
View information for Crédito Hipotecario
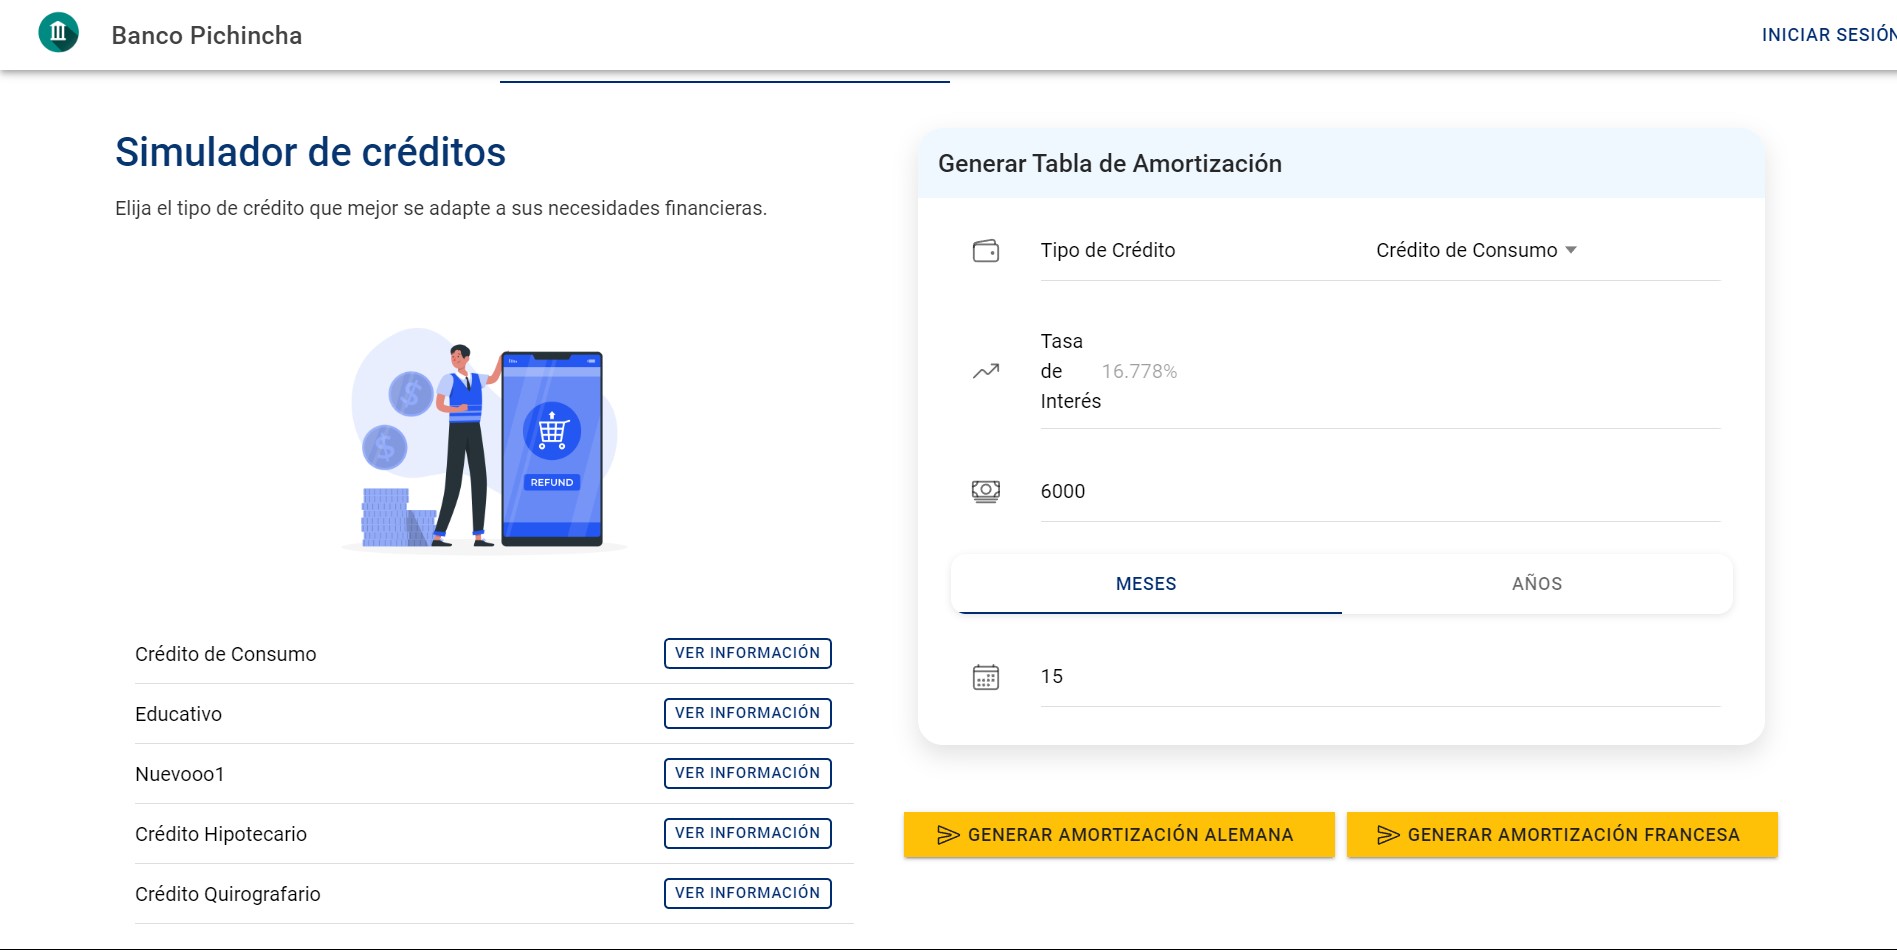(748, 833)
